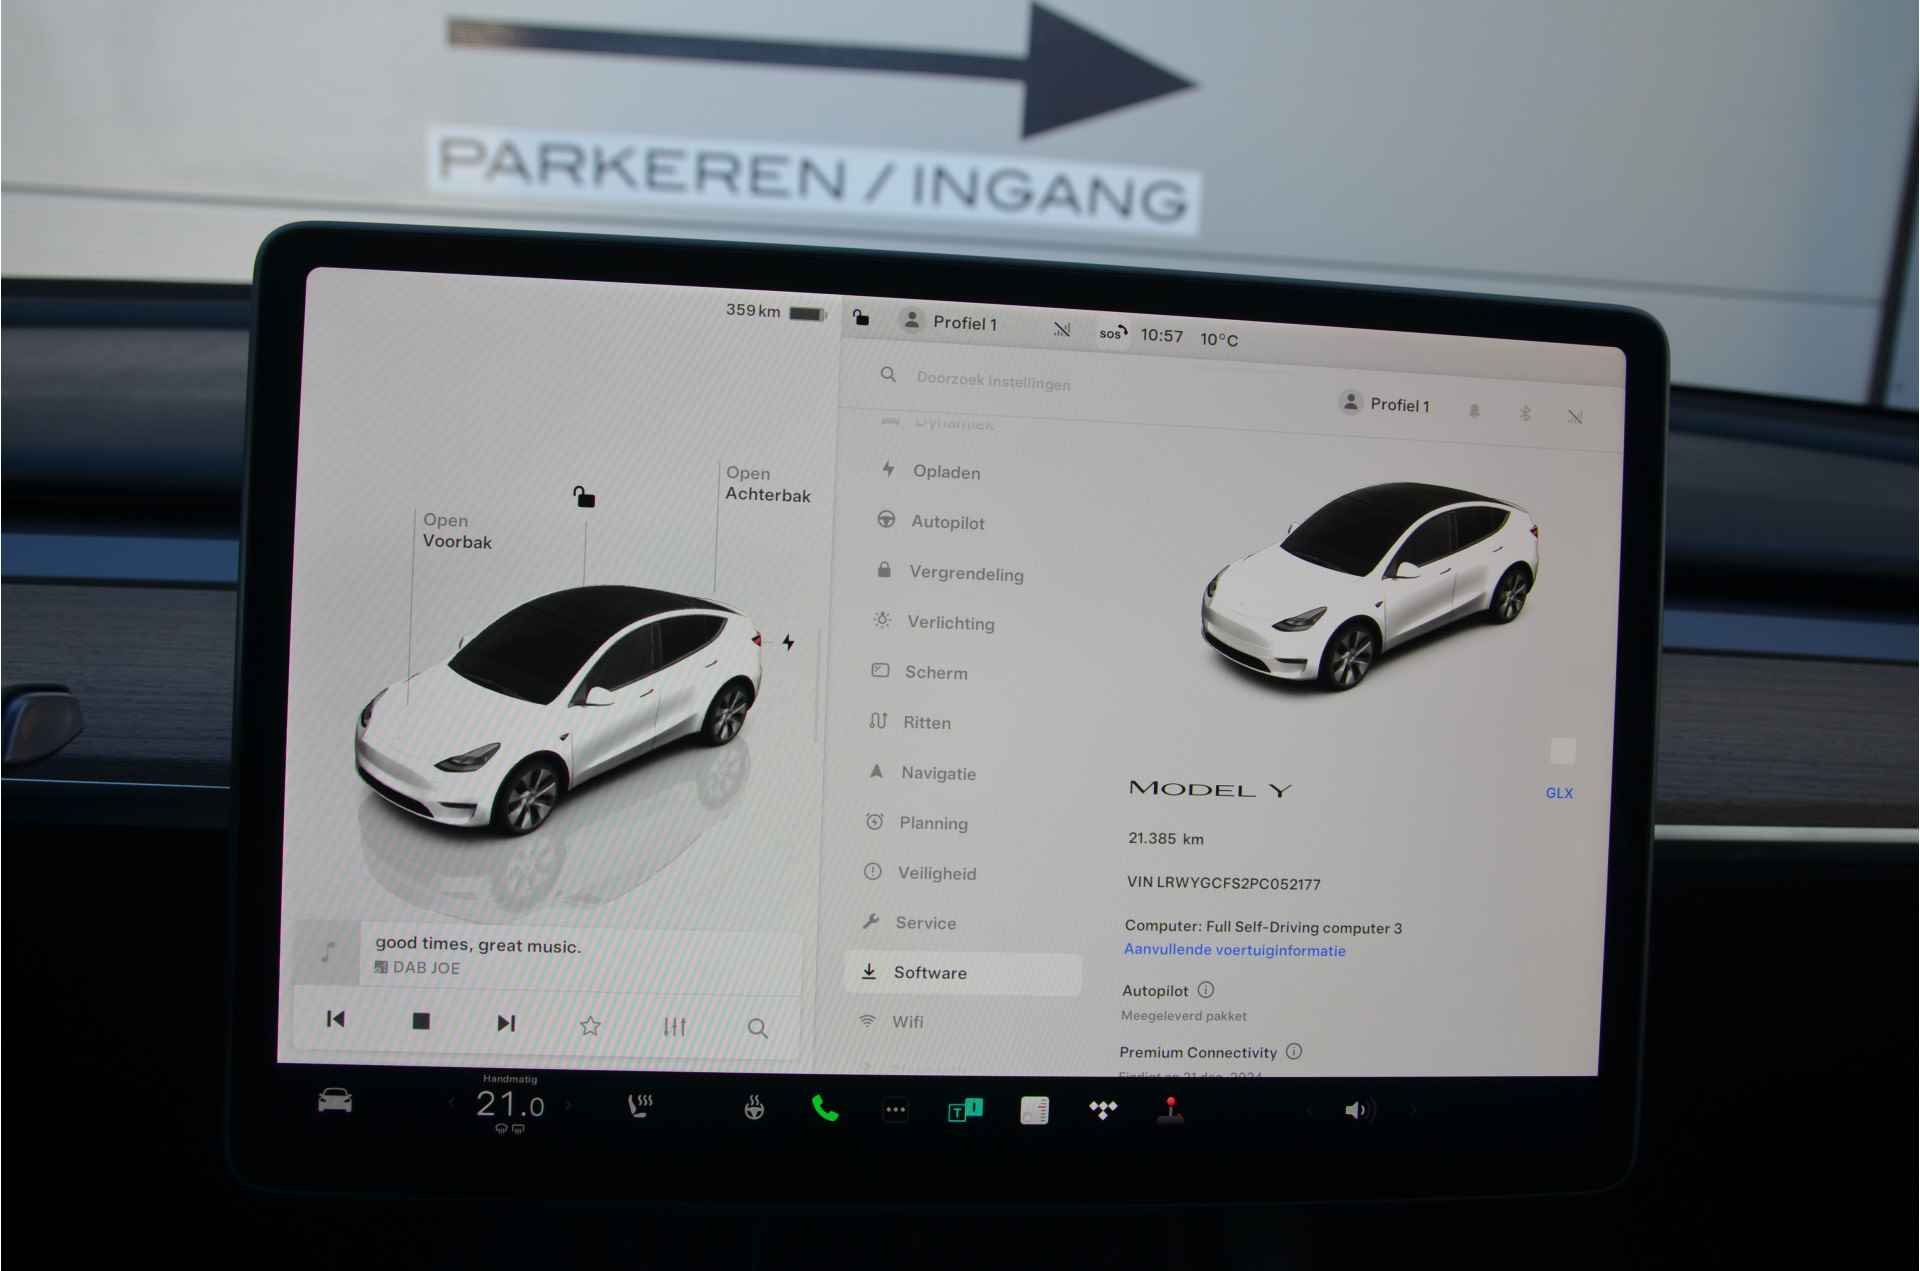Click the settings search magnifier icon
This screenshot has height=1271, width=1920.
(888, 374)
